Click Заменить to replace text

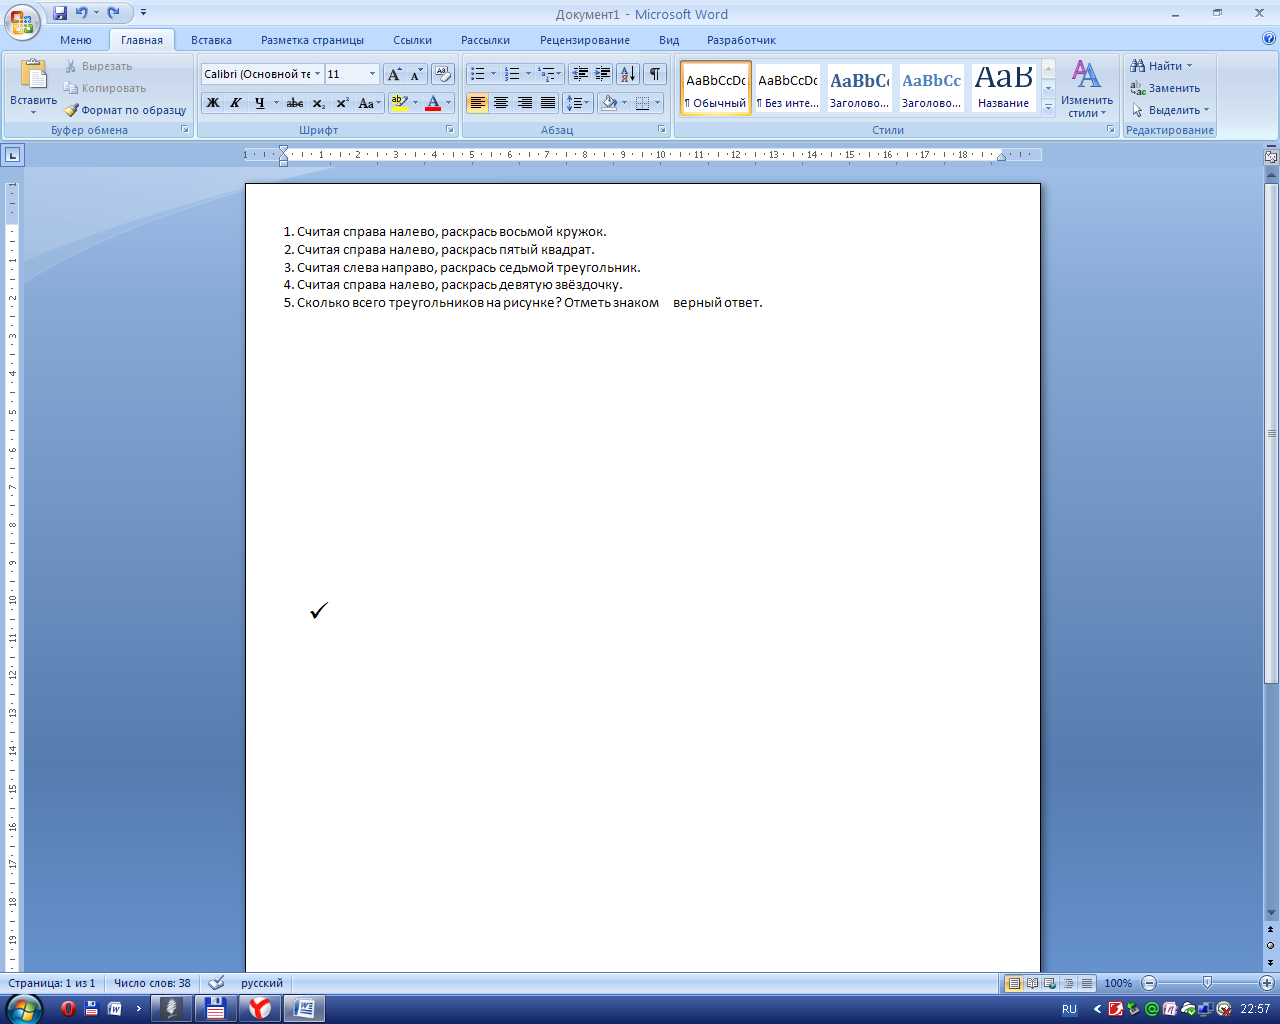(x=1166, y=88)
